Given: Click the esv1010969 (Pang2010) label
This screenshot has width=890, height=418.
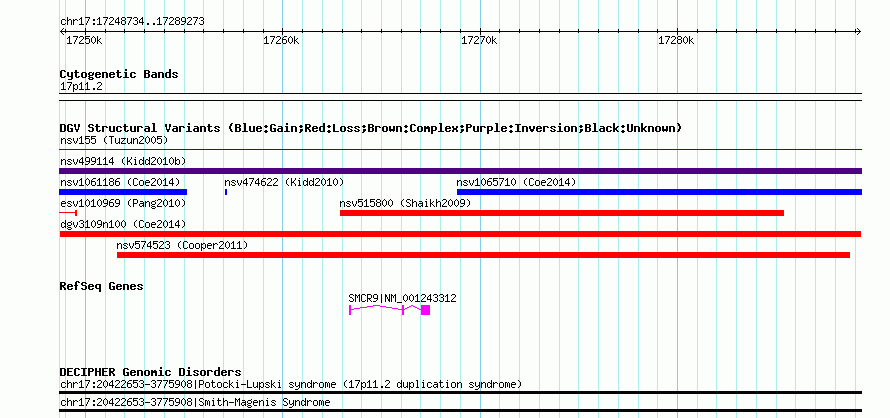Looking at the screenshot, I should (x=123, y=203).
